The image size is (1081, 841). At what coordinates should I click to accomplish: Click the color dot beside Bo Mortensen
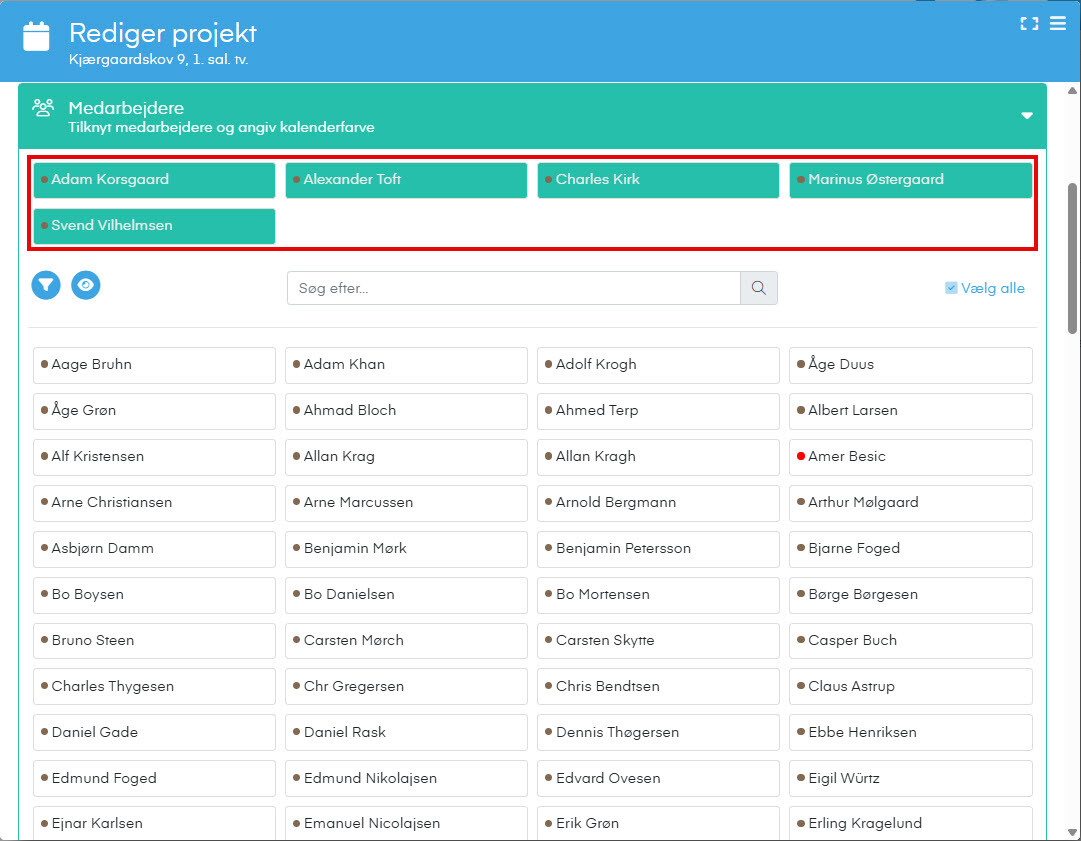pyautogui.click(x=548, y=594)
